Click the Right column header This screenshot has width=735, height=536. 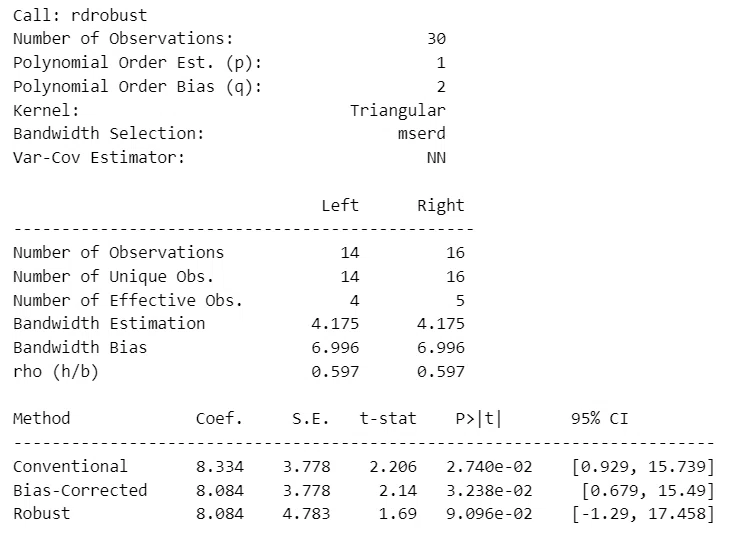coord(441,205)
